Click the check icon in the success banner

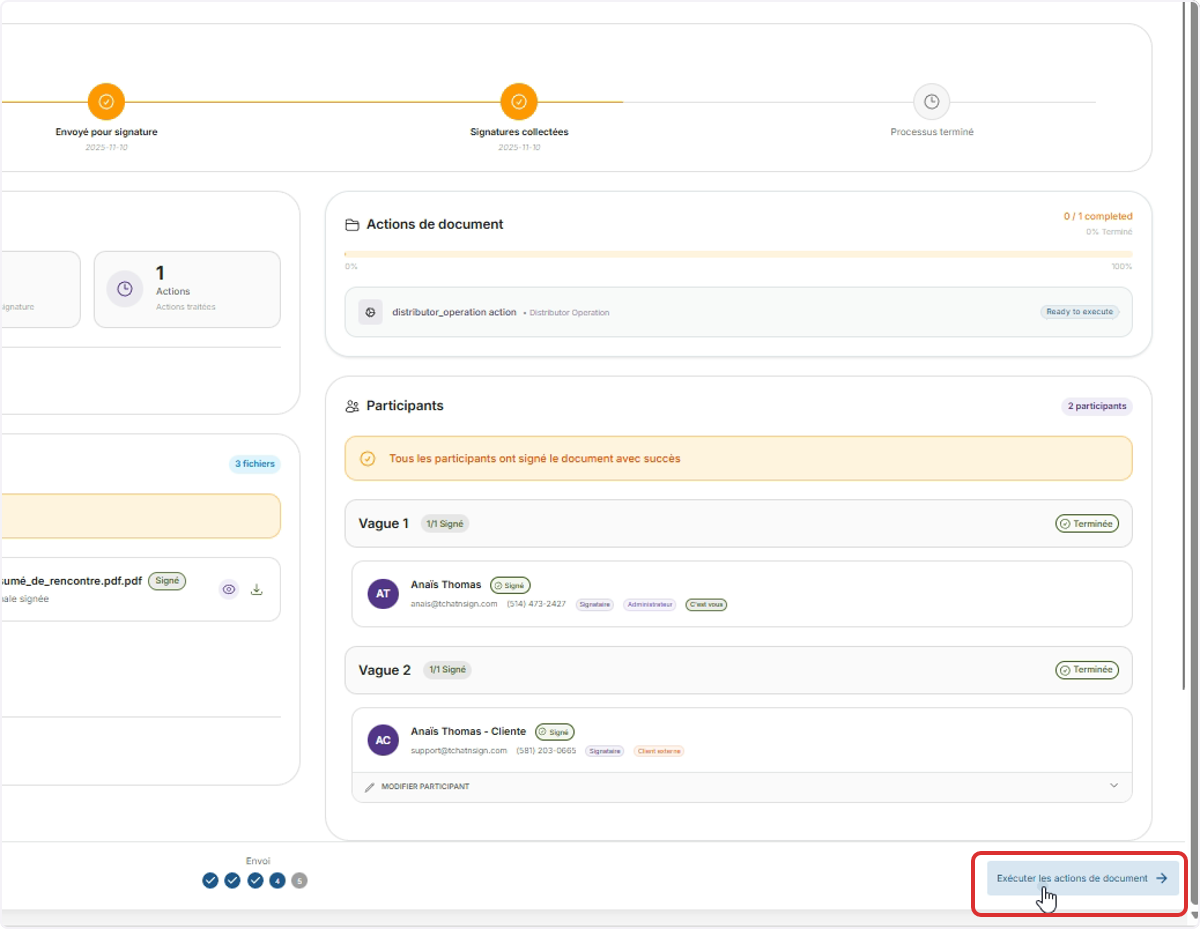click(368, 459)
